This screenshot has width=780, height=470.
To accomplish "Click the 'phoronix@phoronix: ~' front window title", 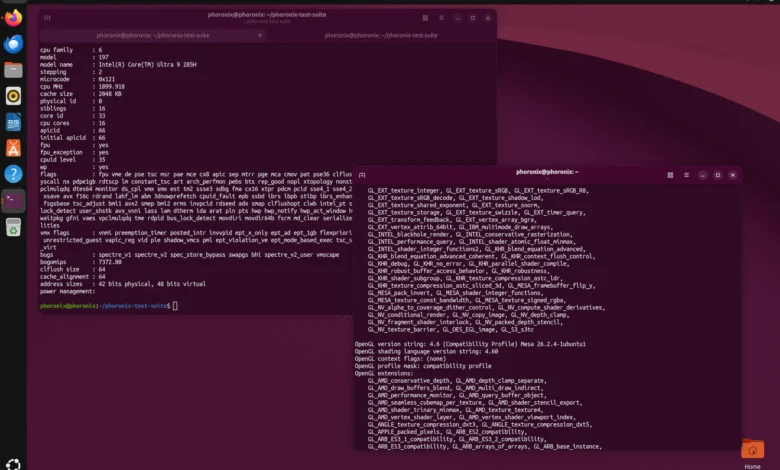I will (547, 172).
